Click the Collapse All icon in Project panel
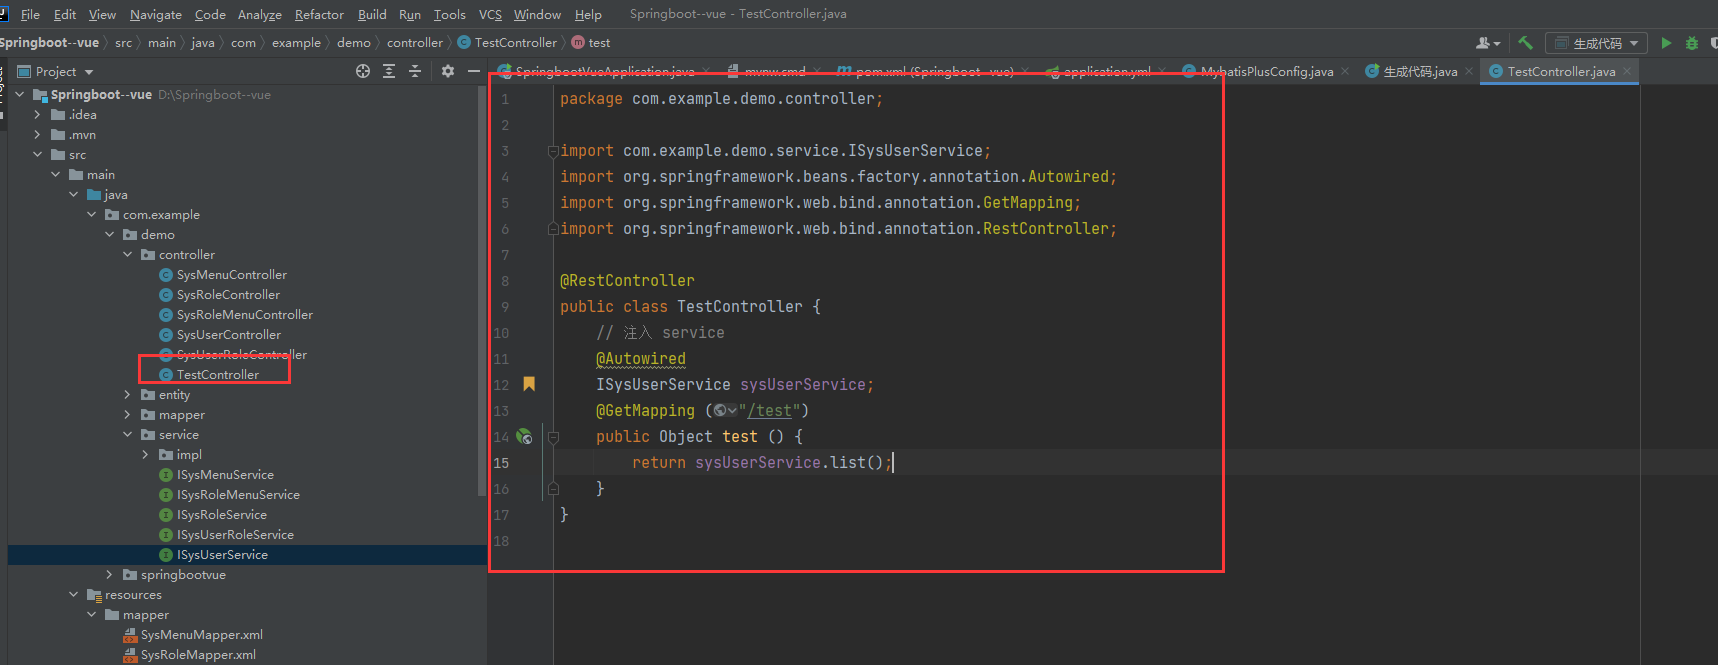The image size is (1718, 665). pos(415,71)
